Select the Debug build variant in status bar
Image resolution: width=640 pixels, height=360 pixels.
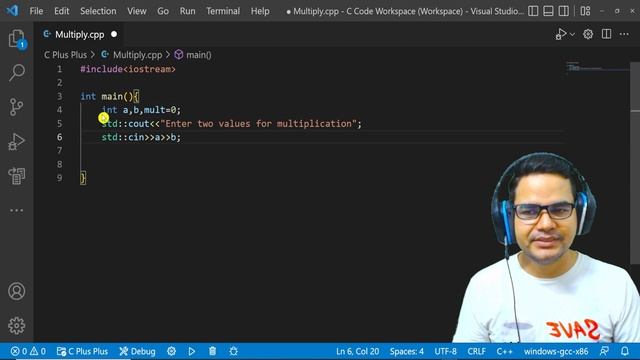point(137,351)
